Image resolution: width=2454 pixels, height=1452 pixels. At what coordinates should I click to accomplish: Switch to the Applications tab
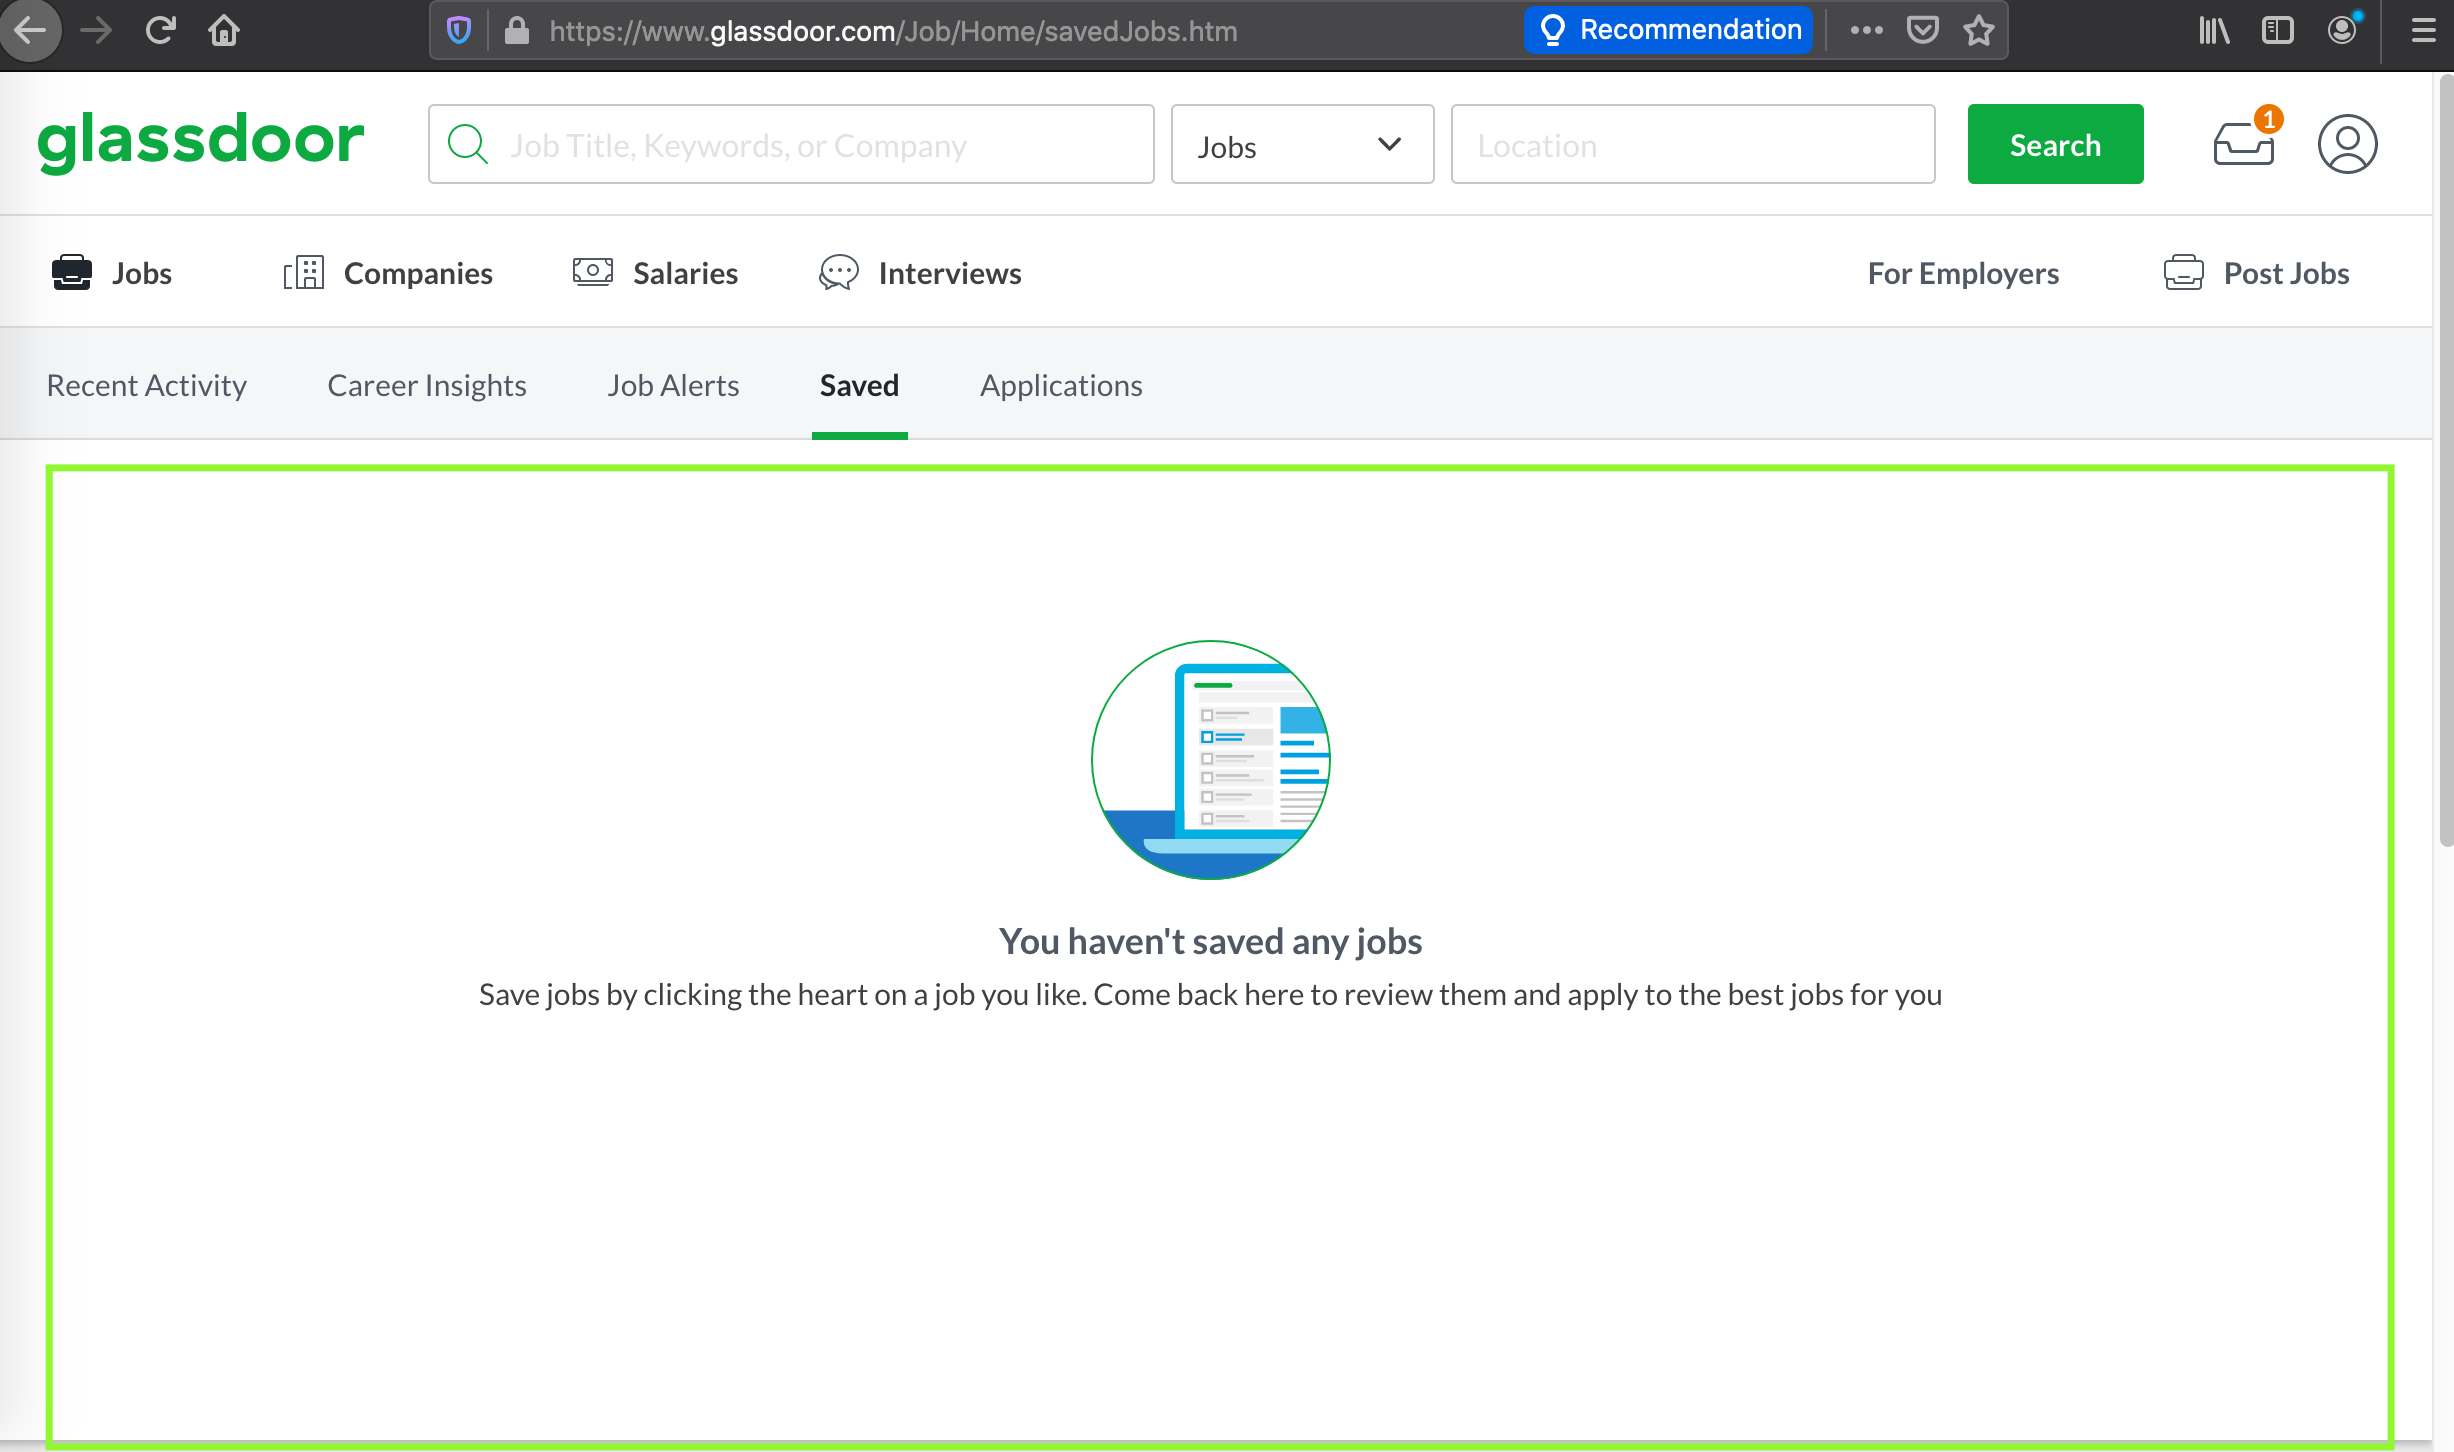[1060, 386]
